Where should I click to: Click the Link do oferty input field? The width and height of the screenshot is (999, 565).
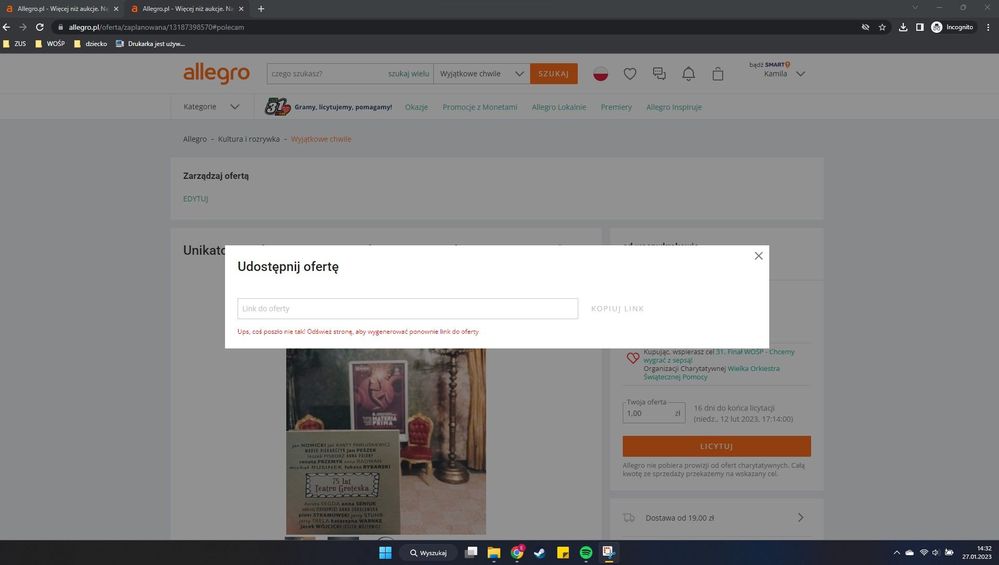coord(408,308)
